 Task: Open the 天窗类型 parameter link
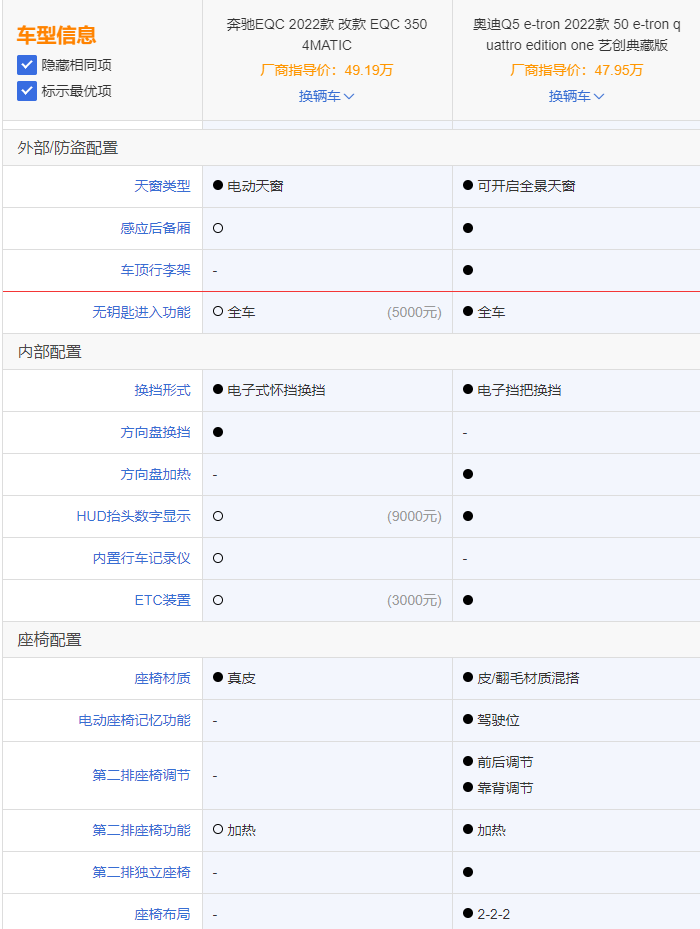[162, 186]
